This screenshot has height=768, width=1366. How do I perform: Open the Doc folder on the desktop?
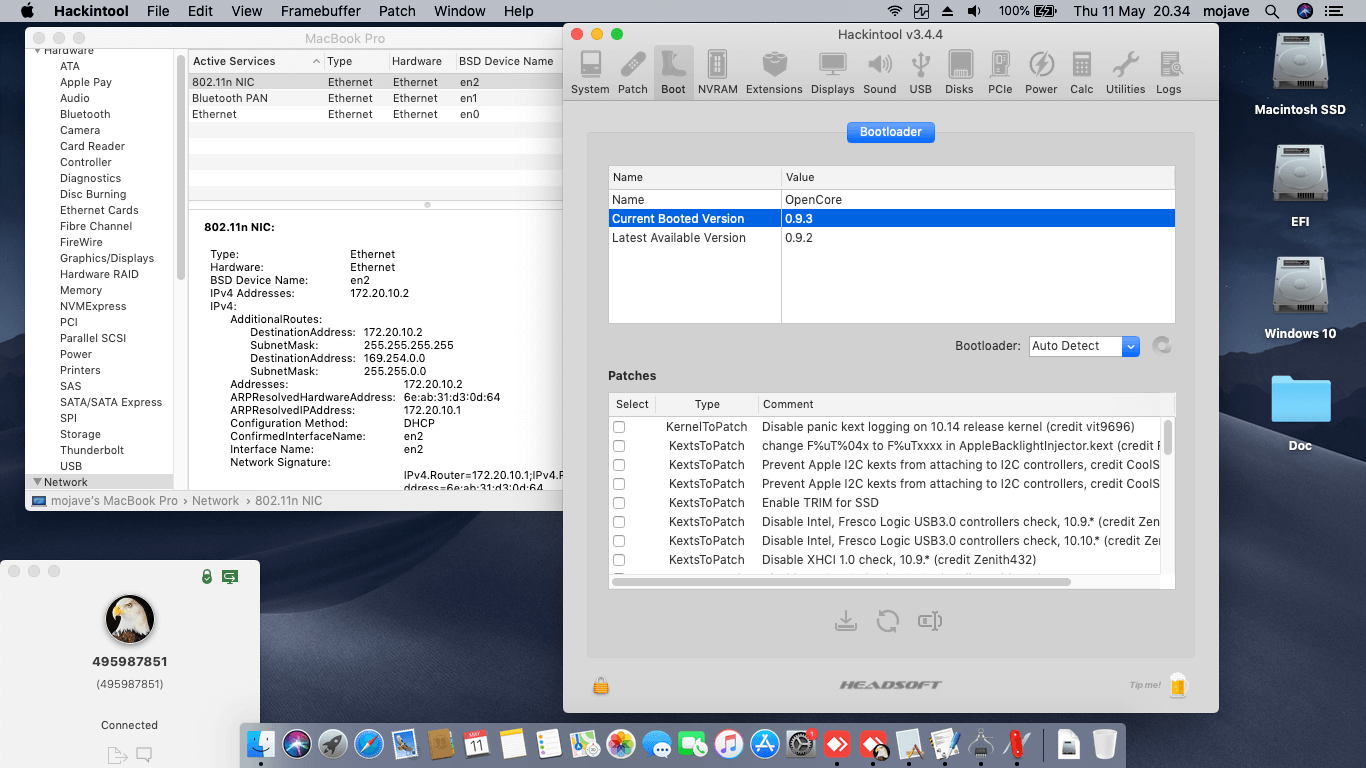coord(1300,400)
